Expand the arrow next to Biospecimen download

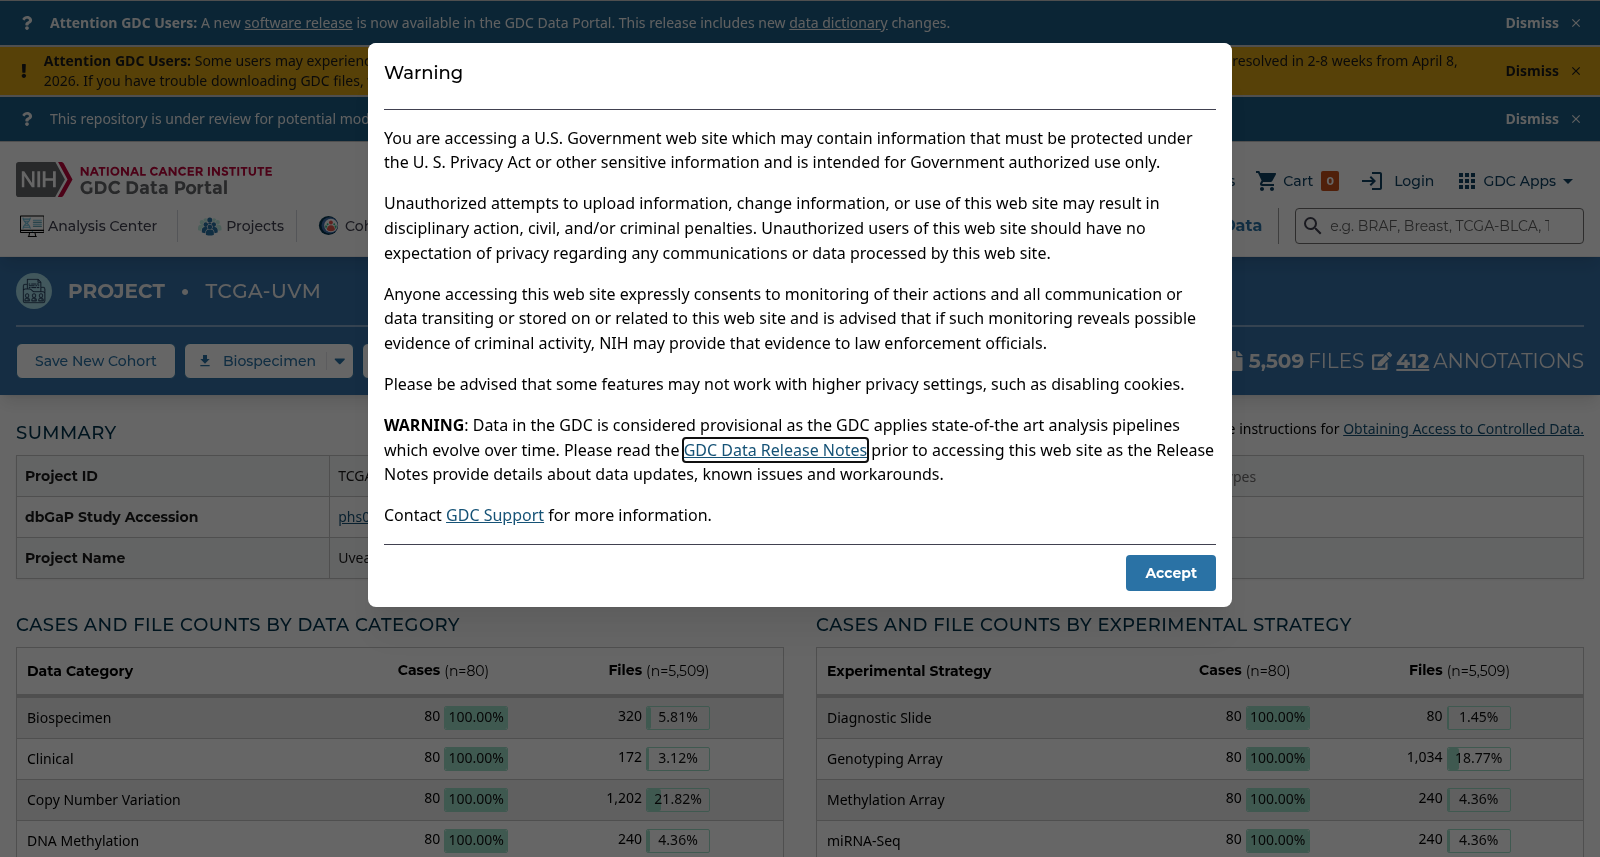(340, 361)
